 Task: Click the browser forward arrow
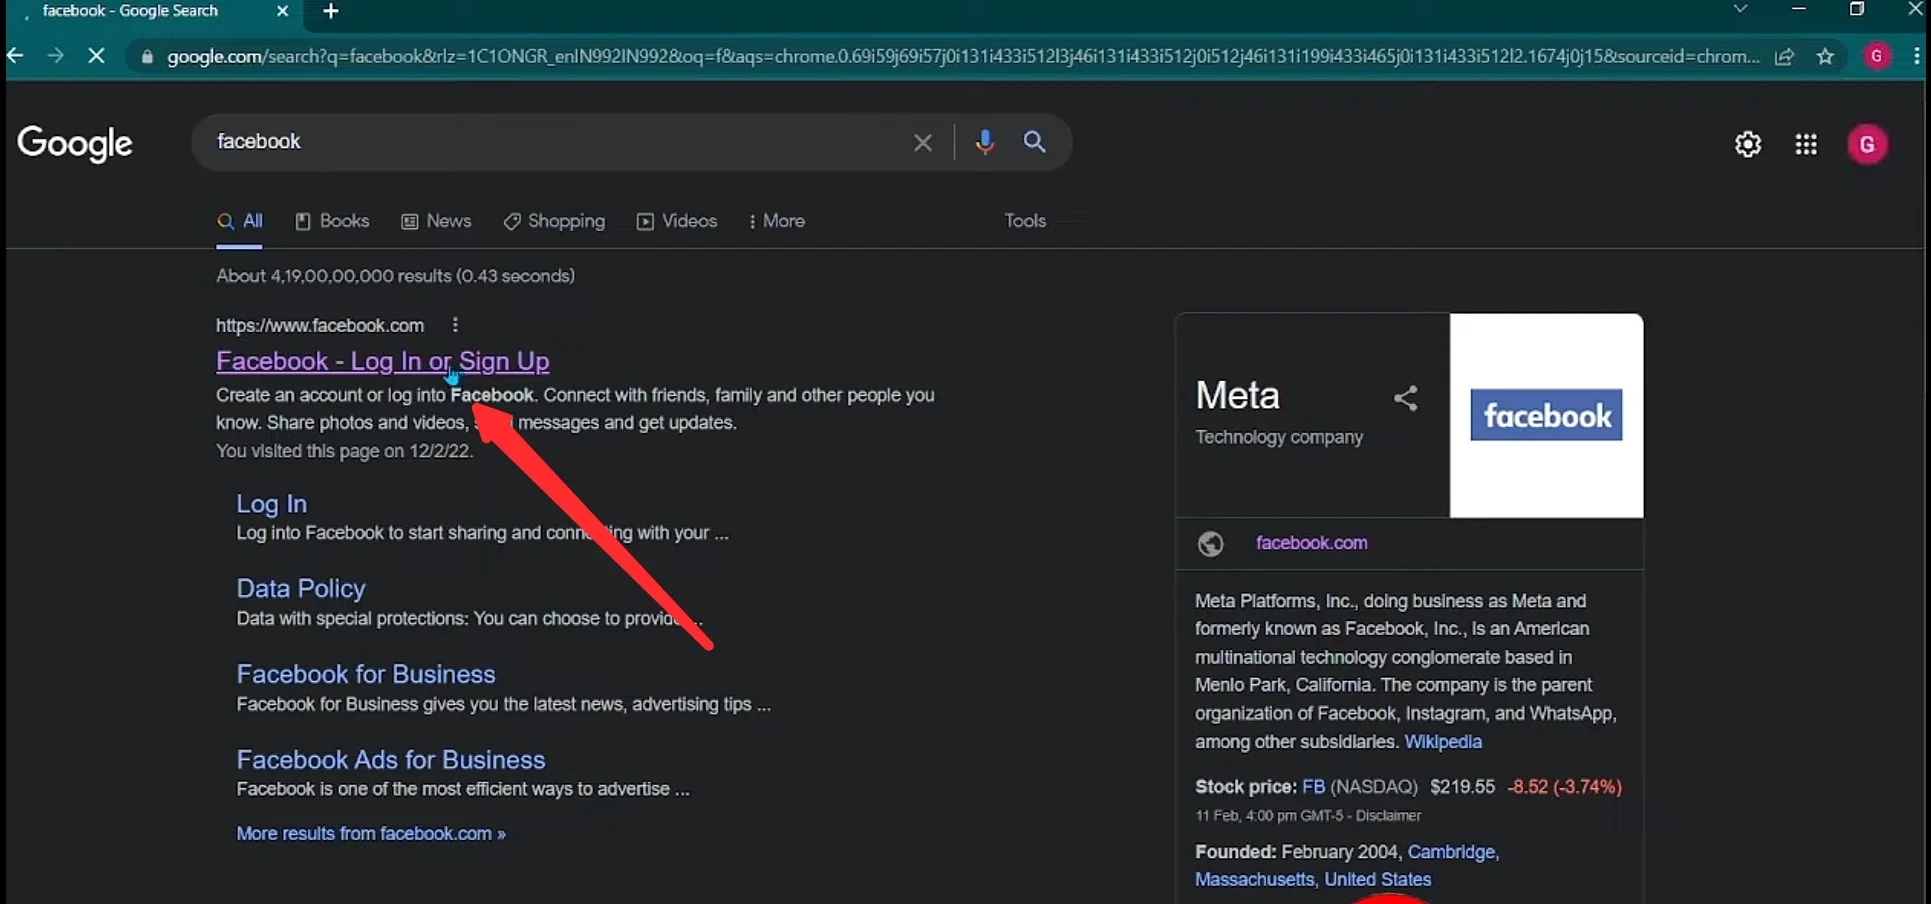[x=55, y=56]
